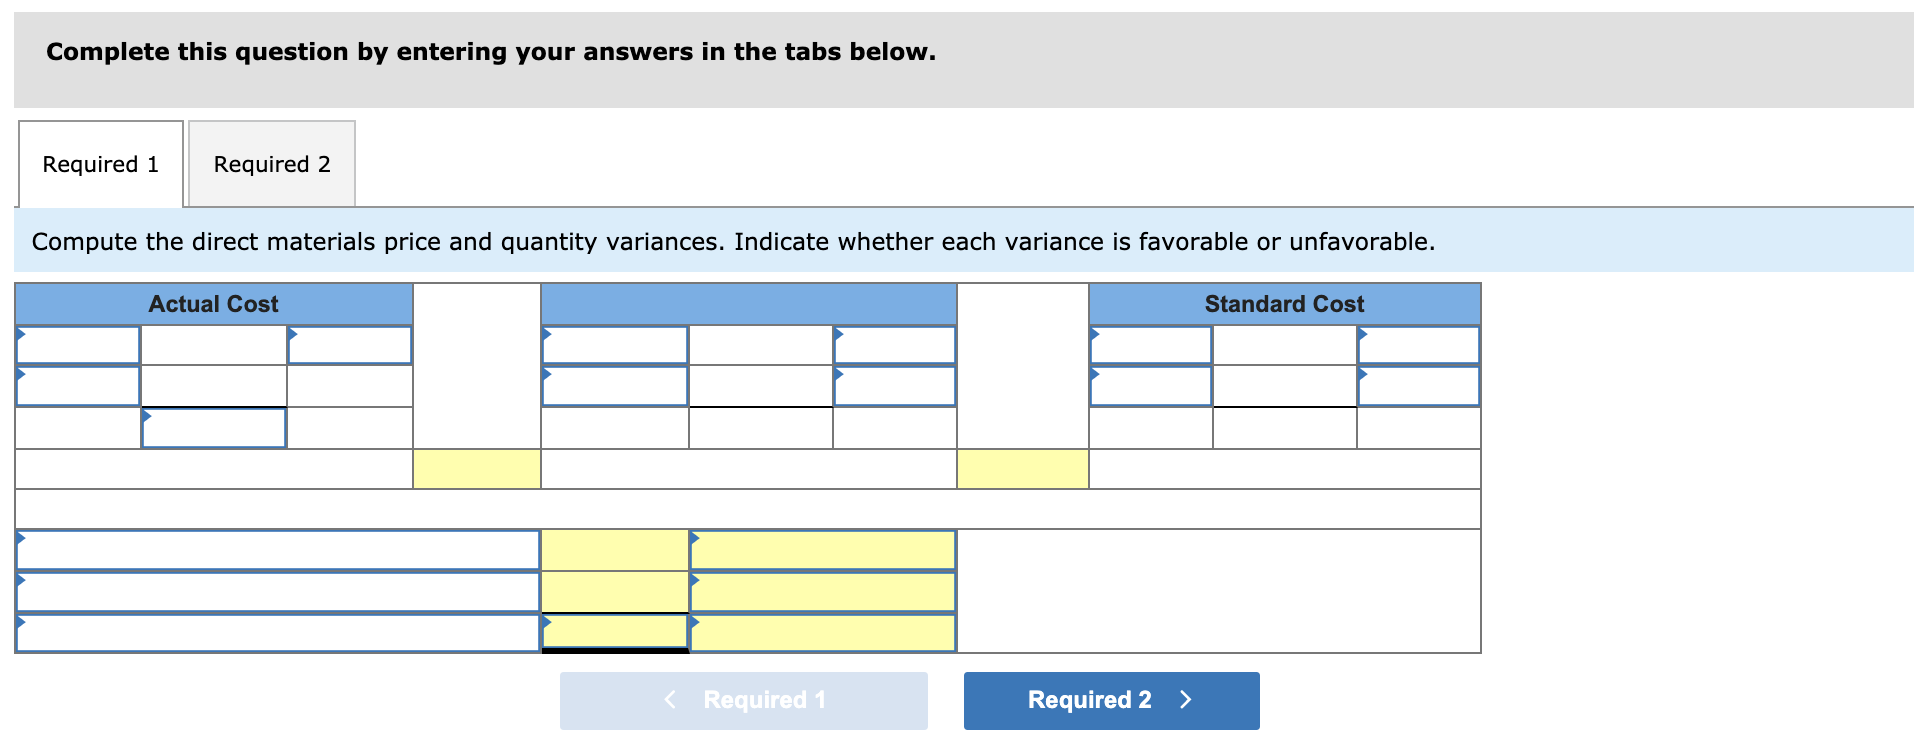
Task: Open the first dropdown in the middle column section
Action: click(614, 345)
